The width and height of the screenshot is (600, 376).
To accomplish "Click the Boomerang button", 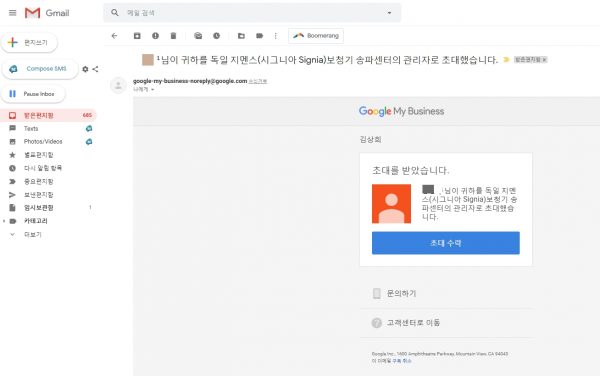I will 316,36.
